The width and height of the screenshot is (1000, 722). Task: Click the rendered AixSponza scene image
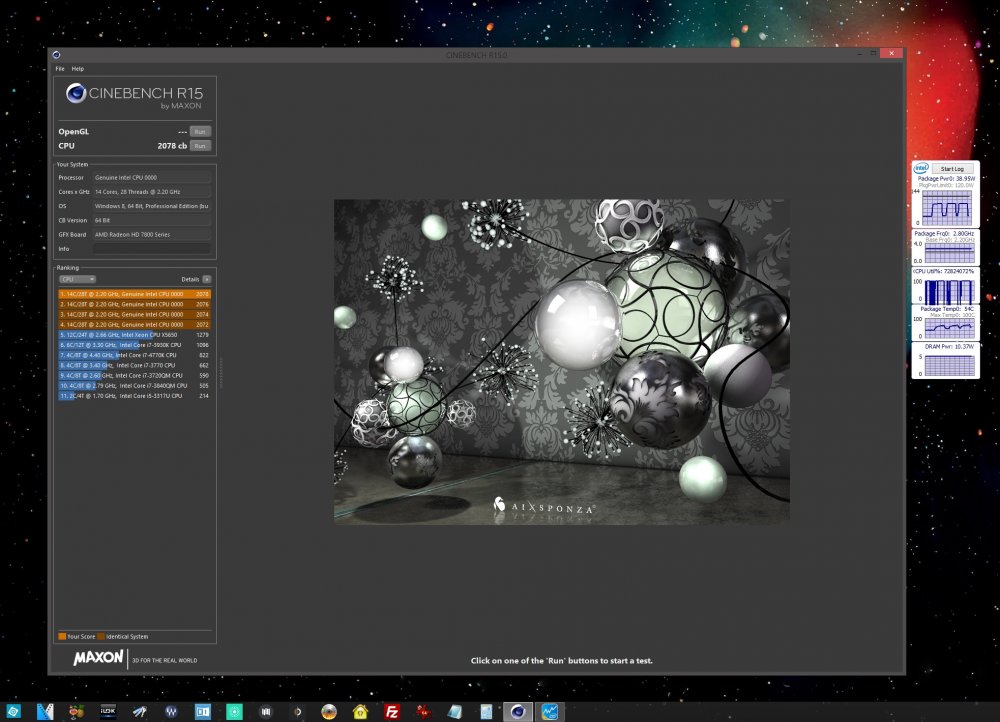pyautogui.click(x=562, y=362)
